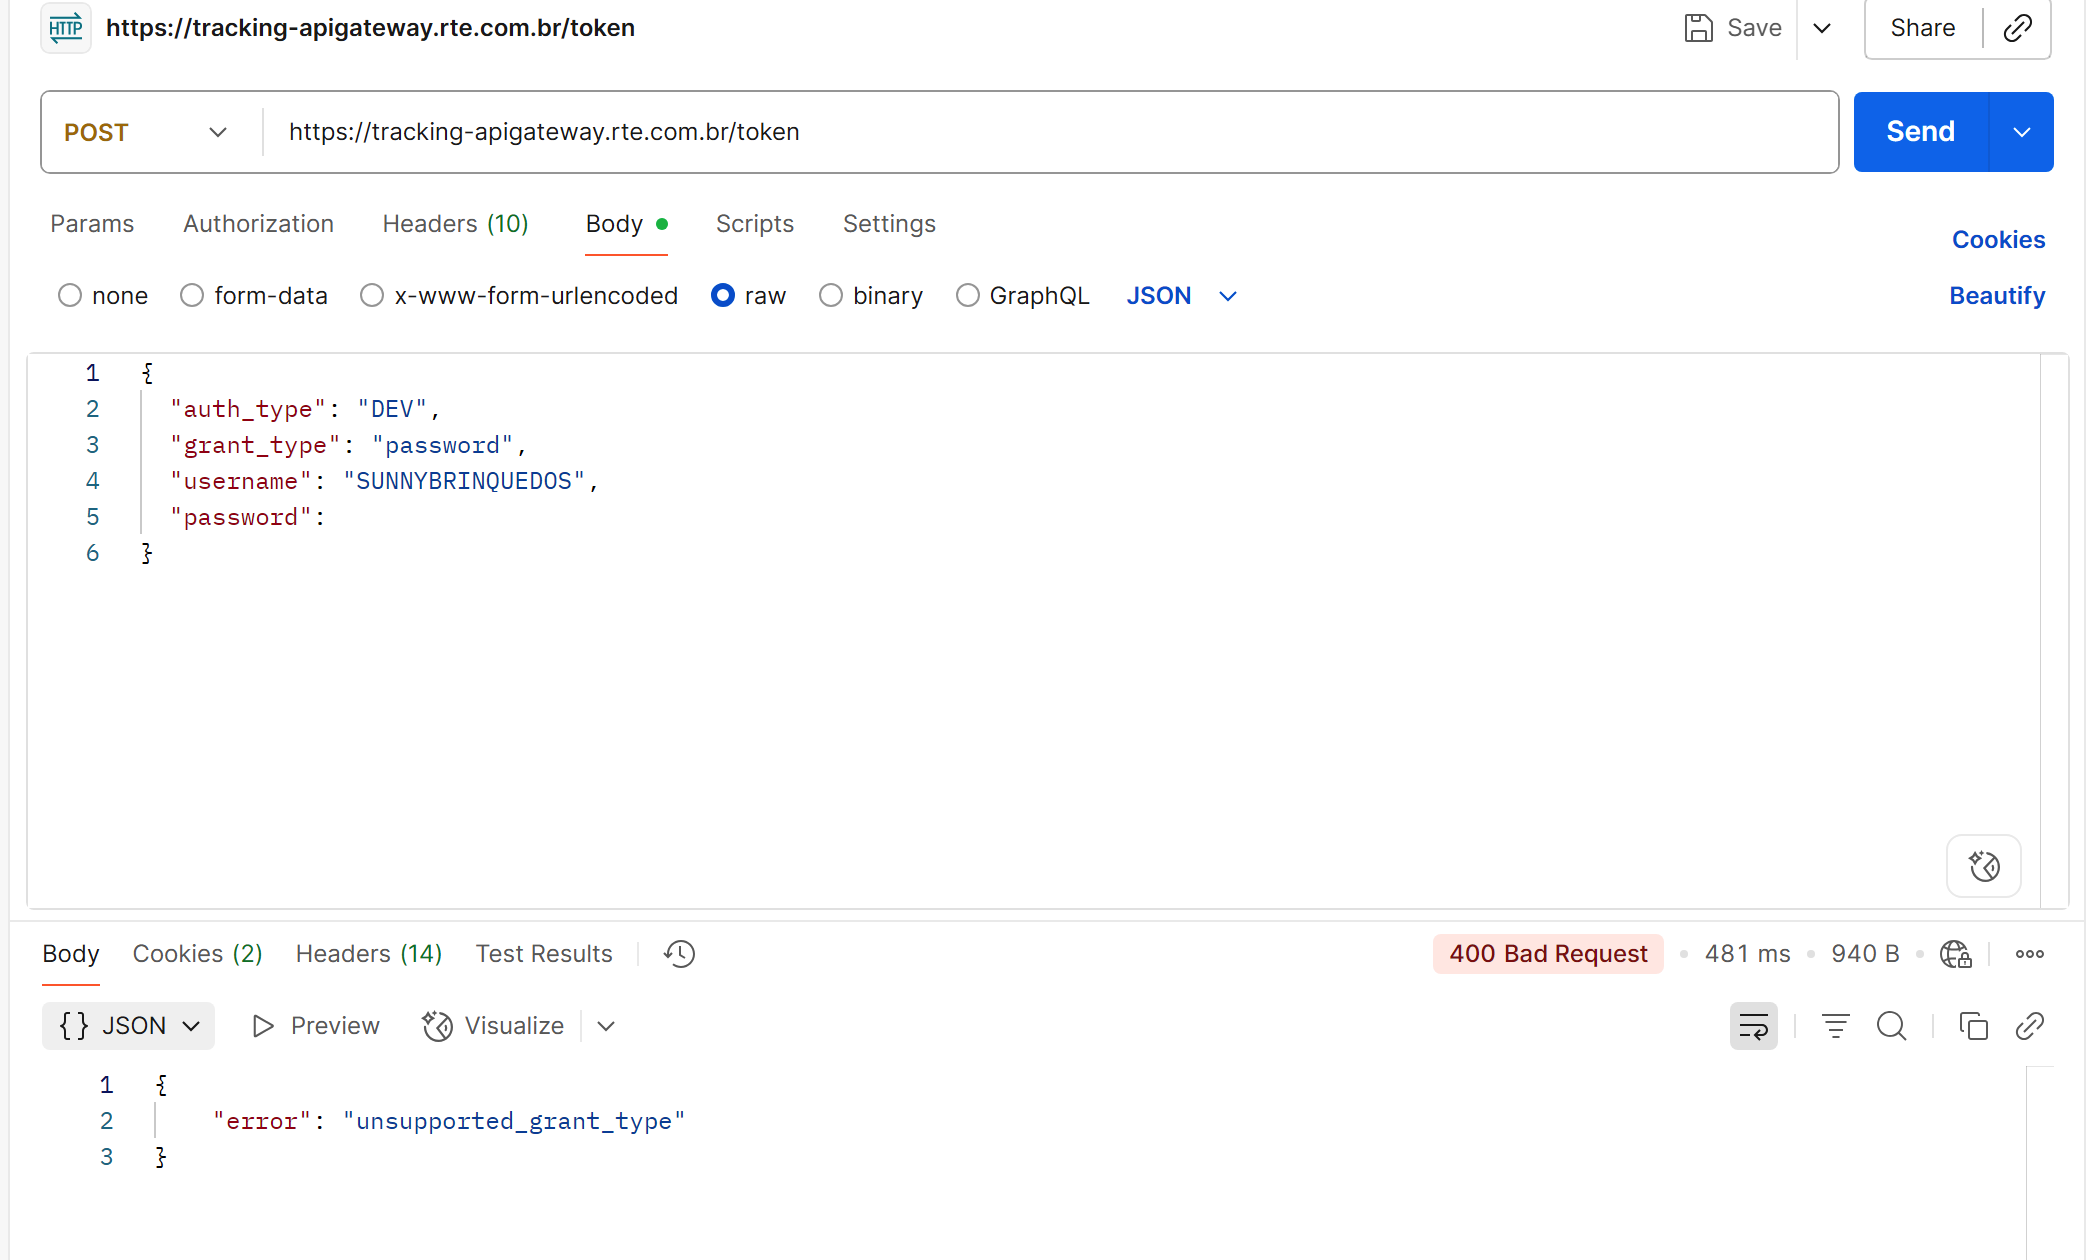Click the request URL input field
Screen dimensions: 2092x1260
(1050, 132)
